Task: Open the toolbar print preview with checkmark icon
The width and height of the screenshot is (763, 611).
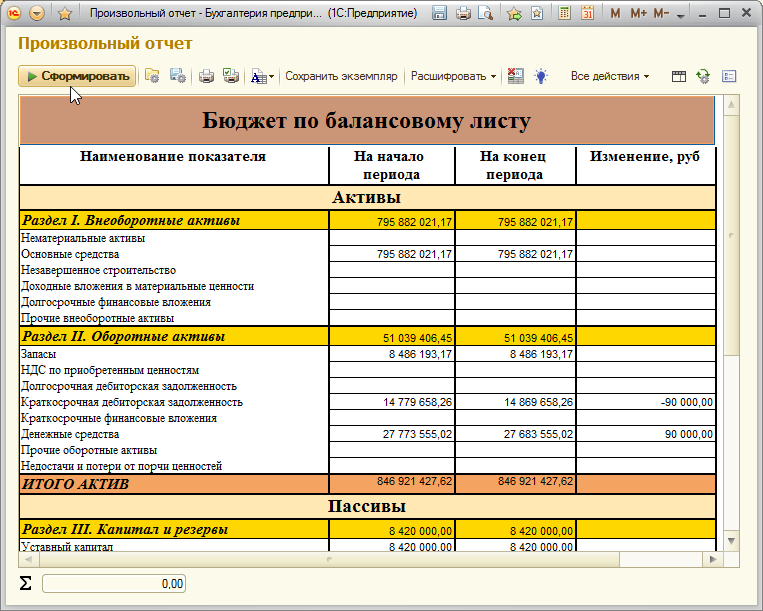Action: click(231, 76)
